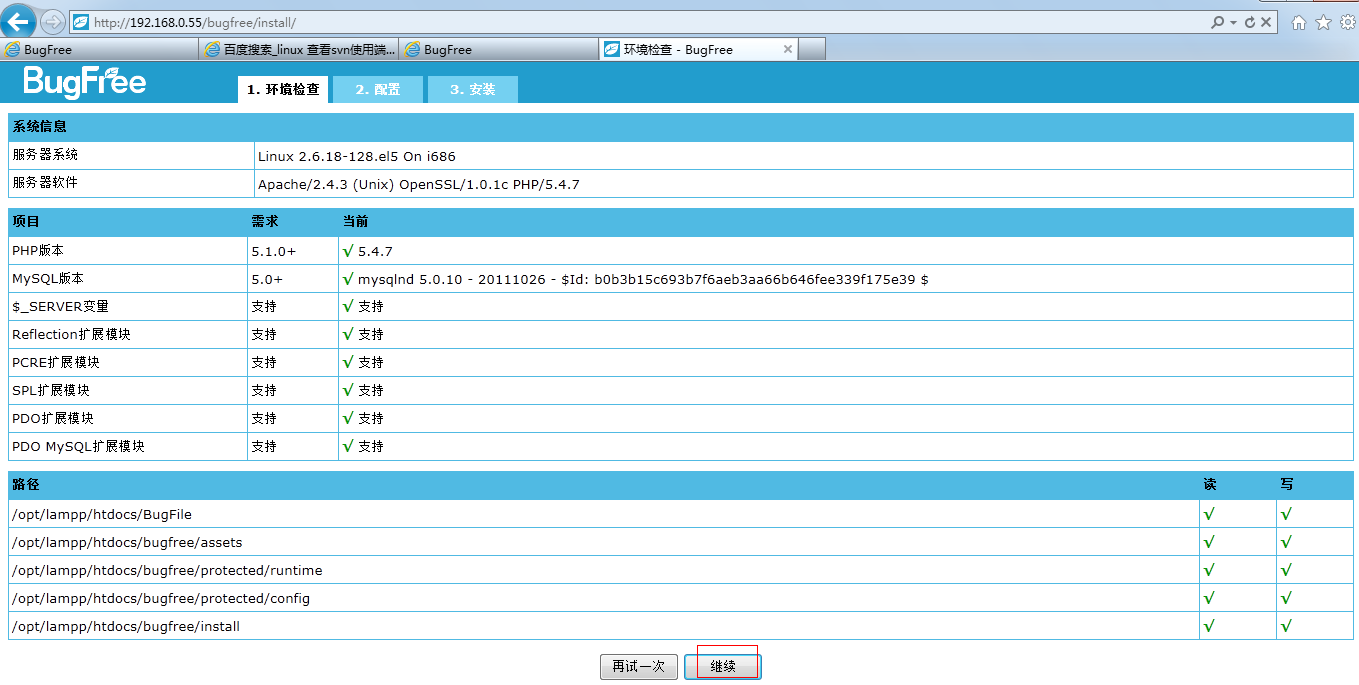Click the 服务器软件 label

(x=45, y=183)
